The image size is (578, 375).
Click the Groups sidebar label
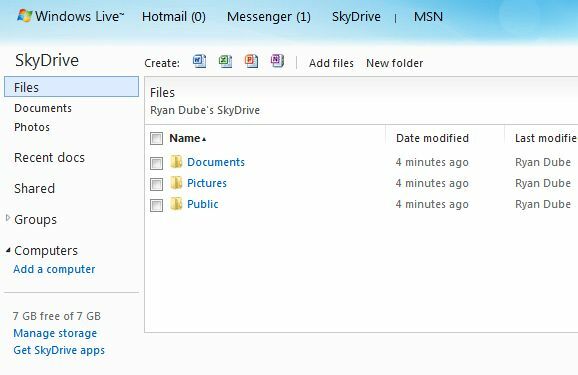point(35,220)
